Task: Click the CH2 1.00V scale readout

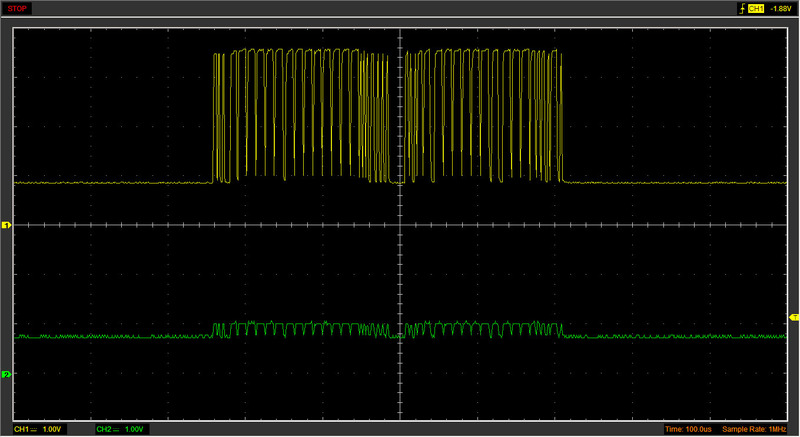Action: pos(120,429)
